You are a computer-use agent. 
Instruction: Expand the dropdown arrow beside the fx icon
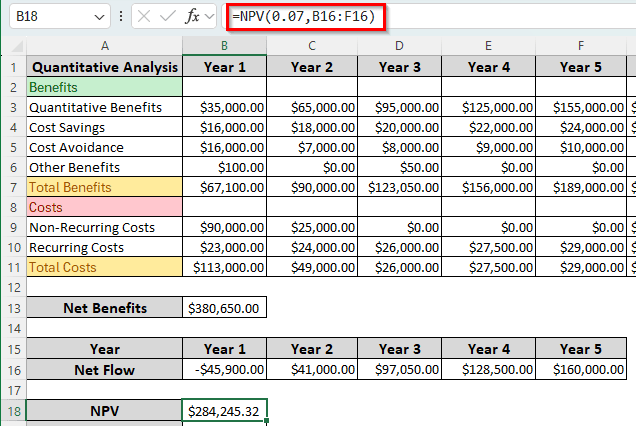[x=209, y=17]
